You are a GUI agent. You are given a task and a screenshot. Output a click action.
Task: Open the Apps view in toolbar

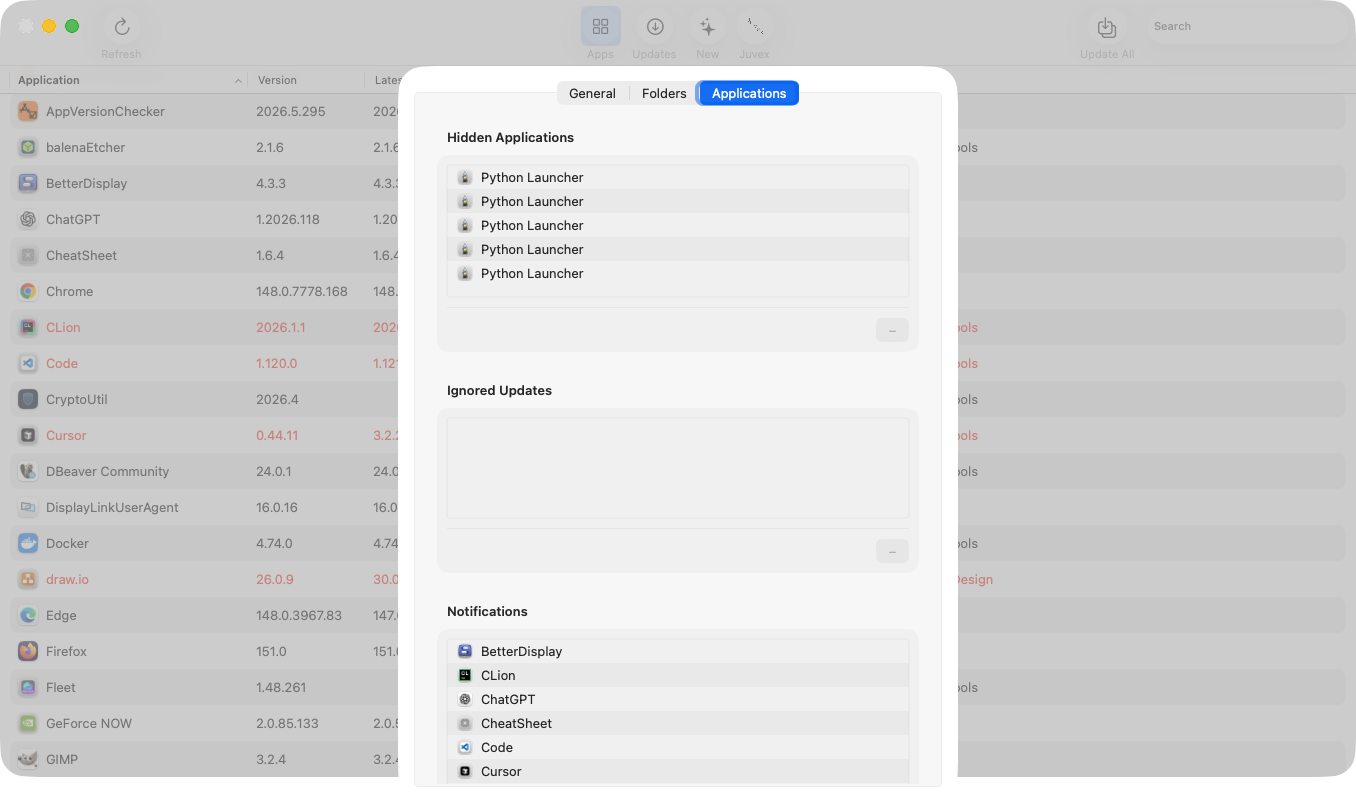pos(601,27)
